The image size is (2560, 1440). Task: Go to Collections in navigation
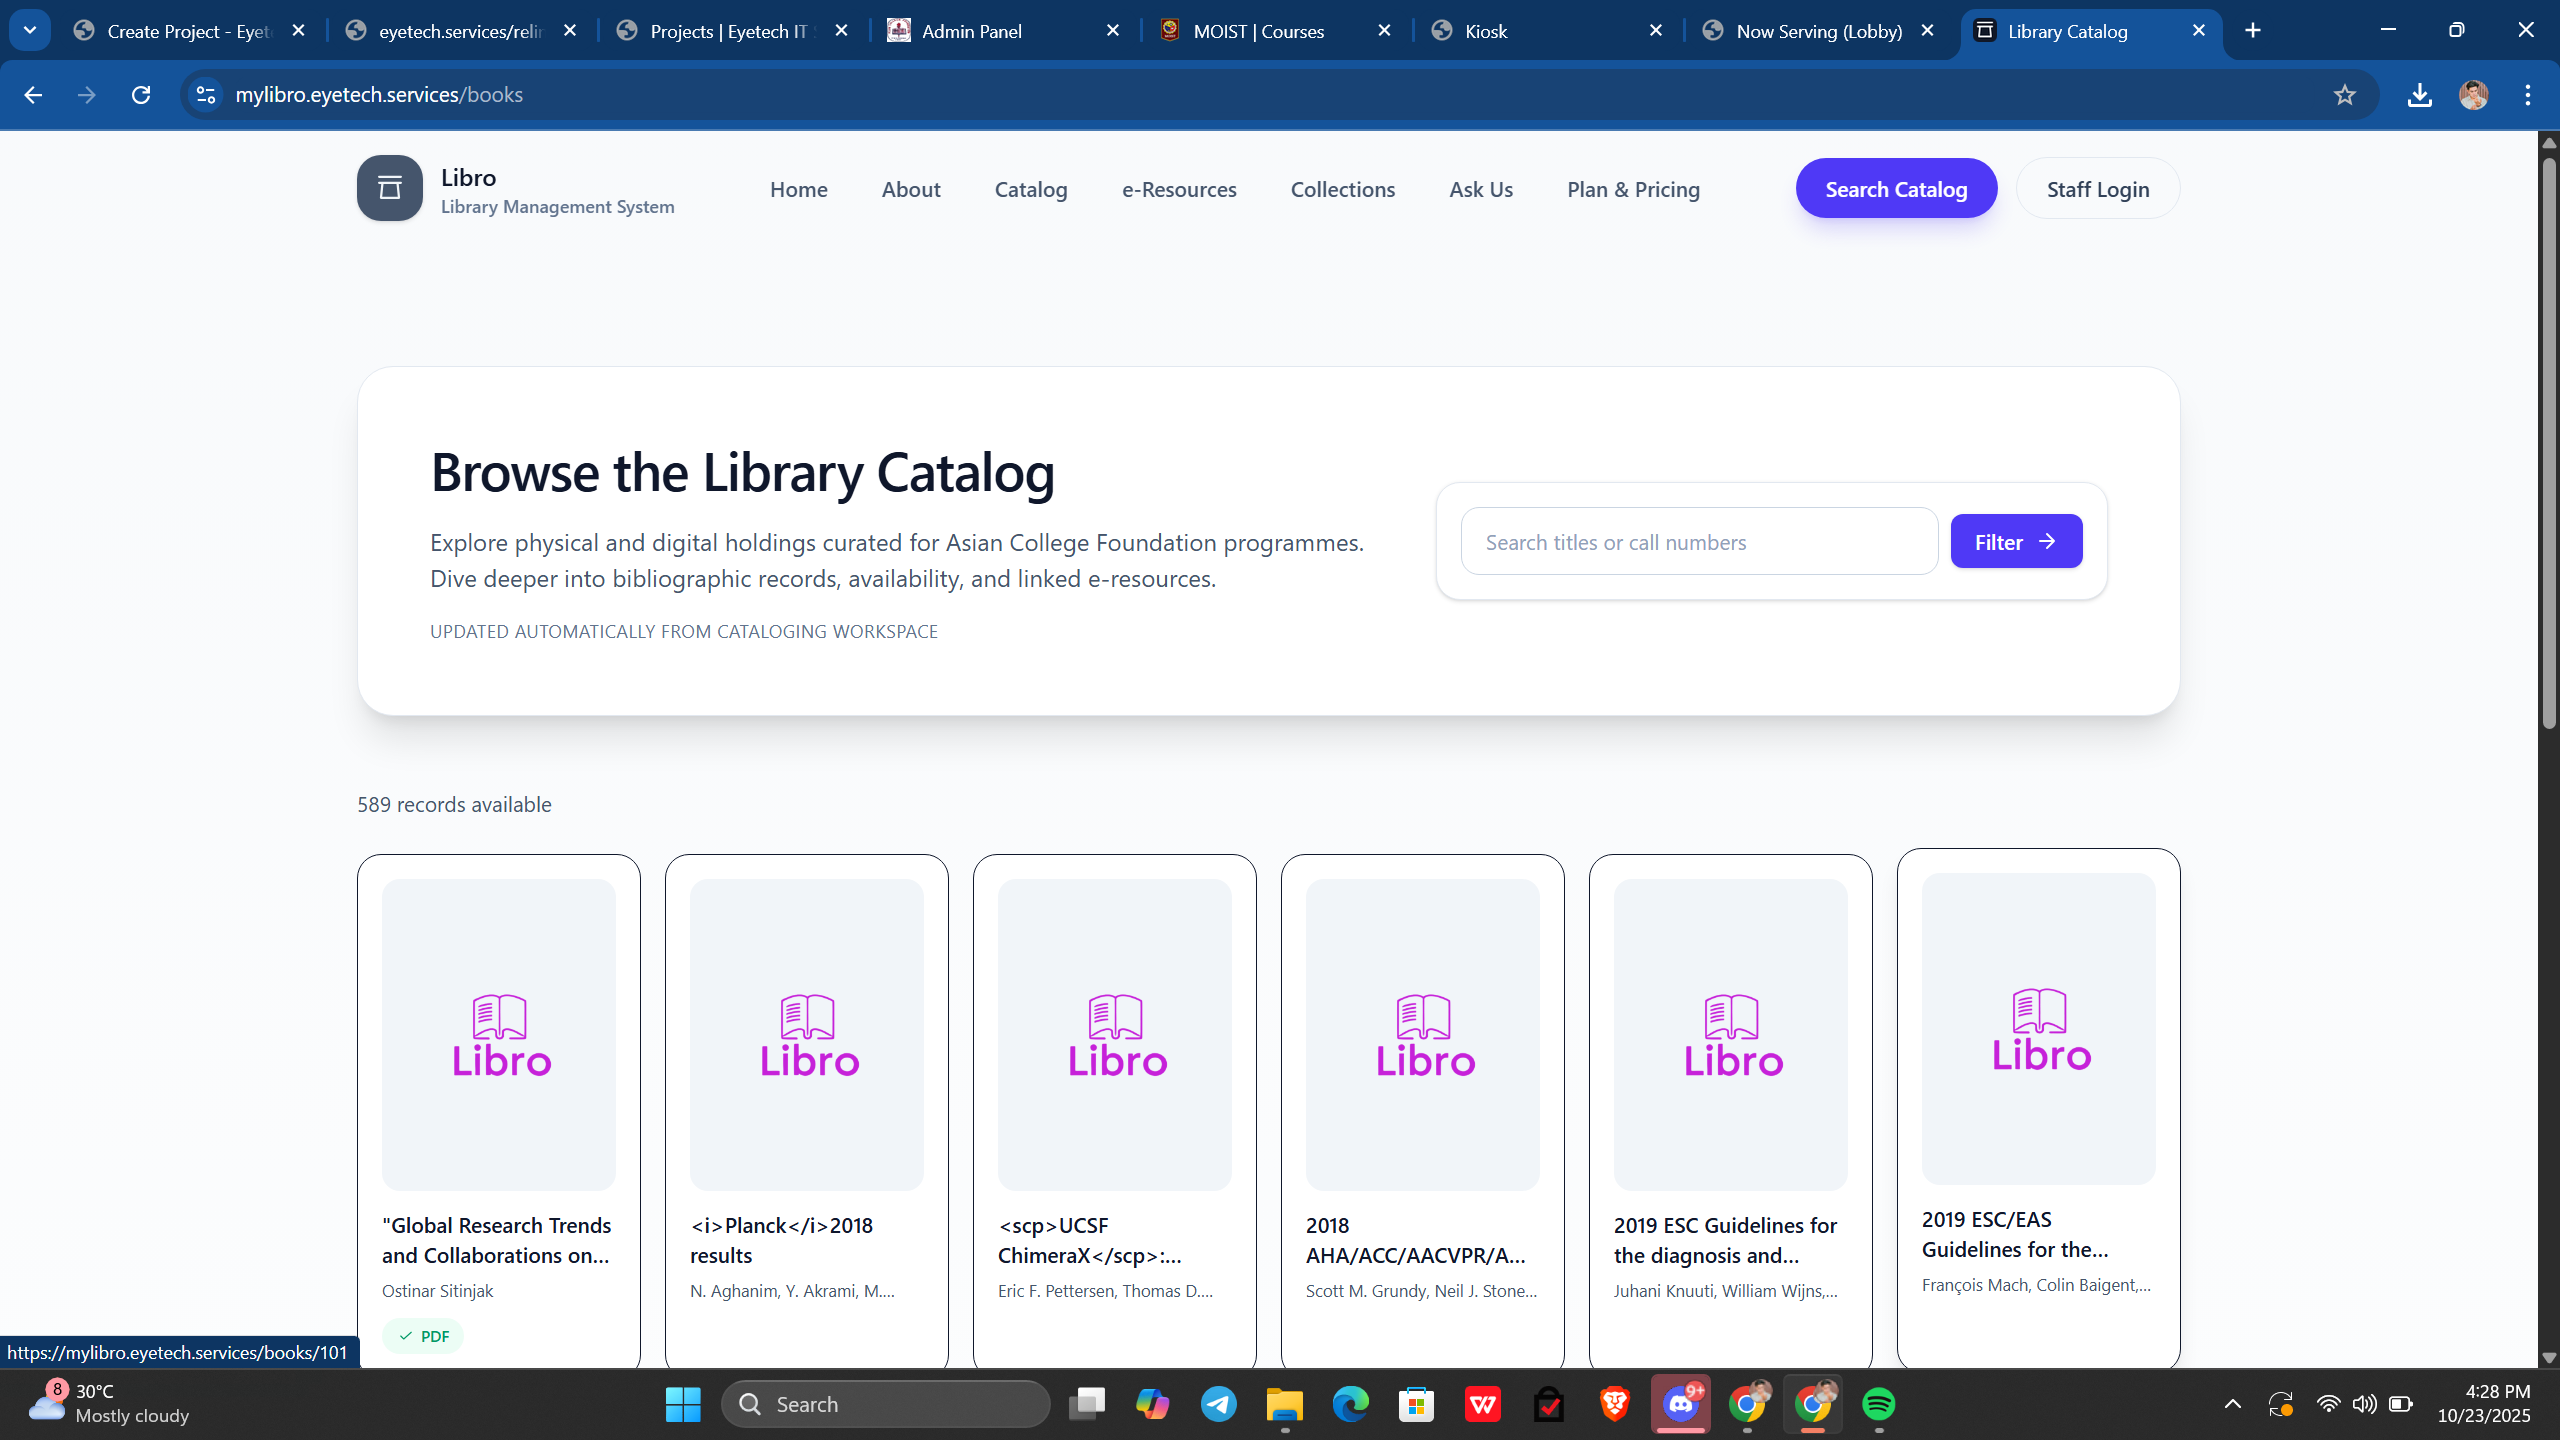point(1342,189)
